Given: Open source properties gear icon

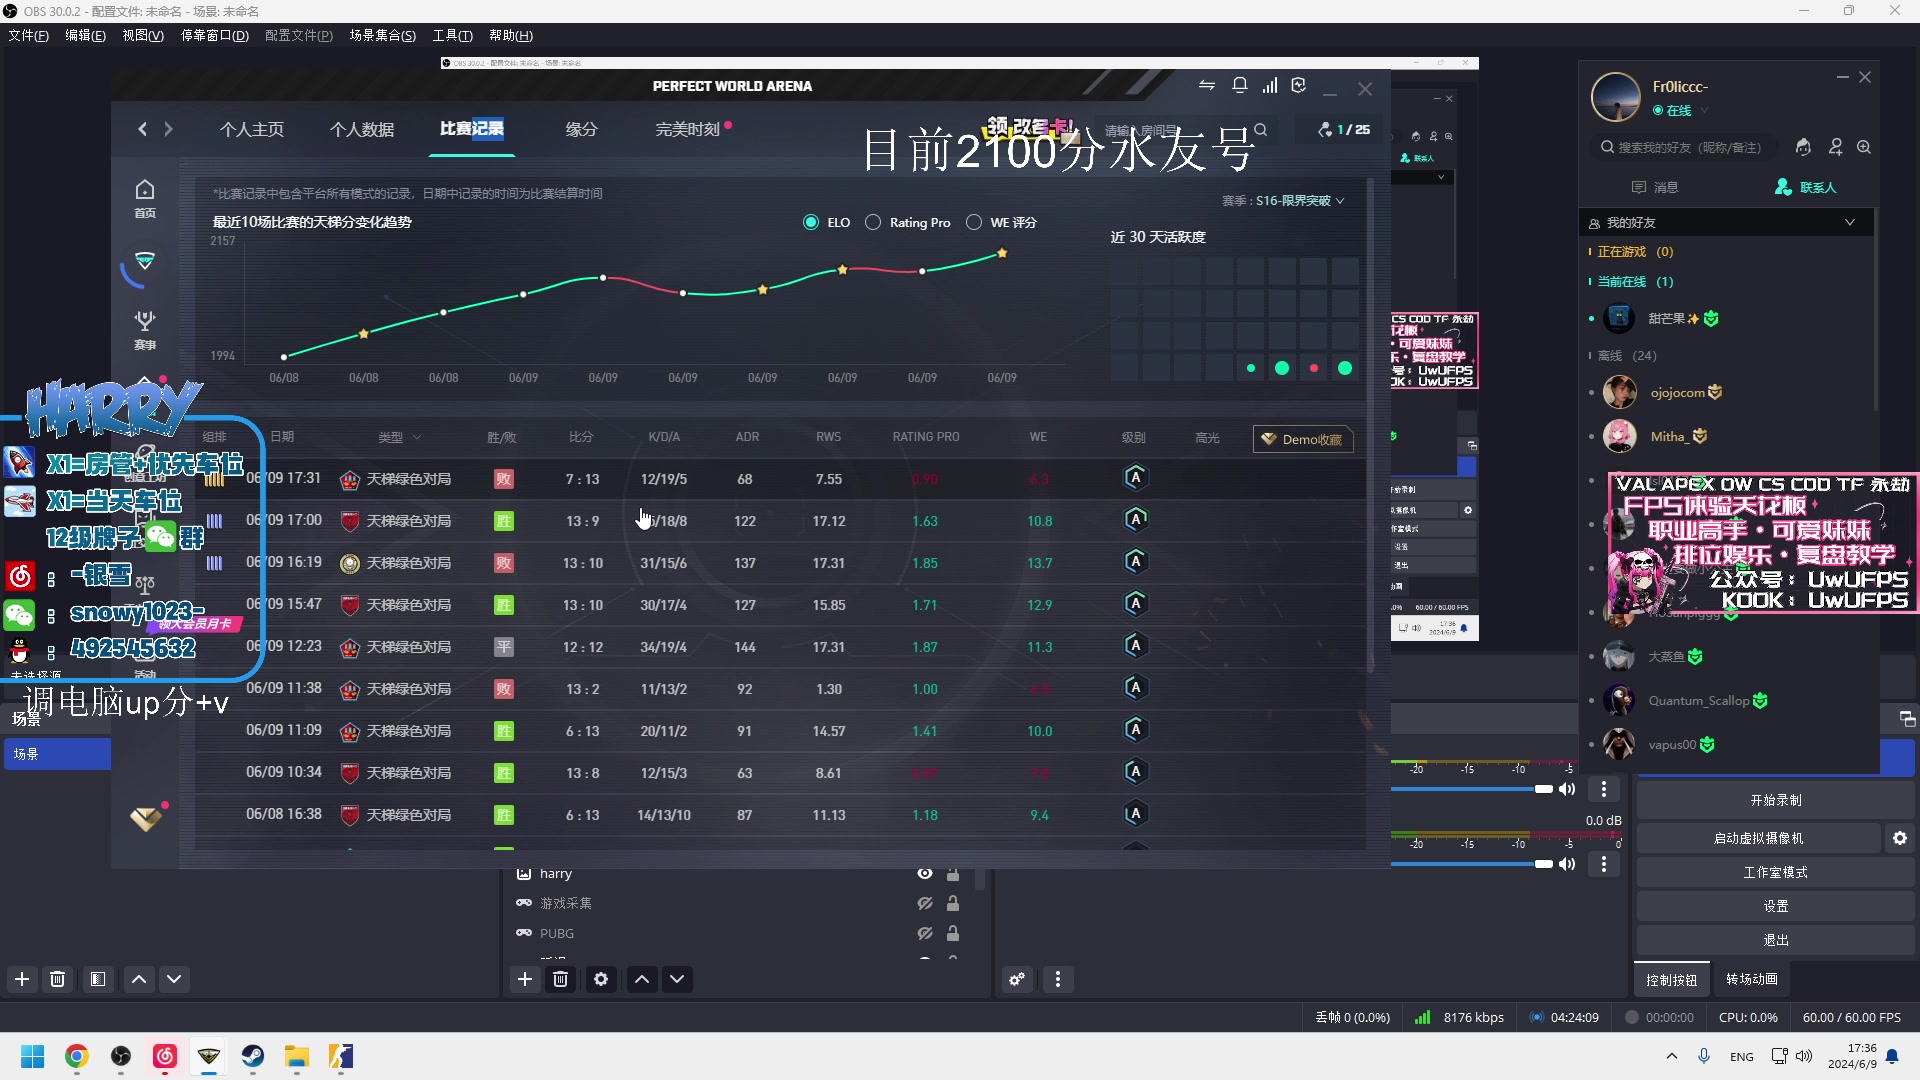Looking at the screenshot, I should pyautogui.click(x=600, y=979).
